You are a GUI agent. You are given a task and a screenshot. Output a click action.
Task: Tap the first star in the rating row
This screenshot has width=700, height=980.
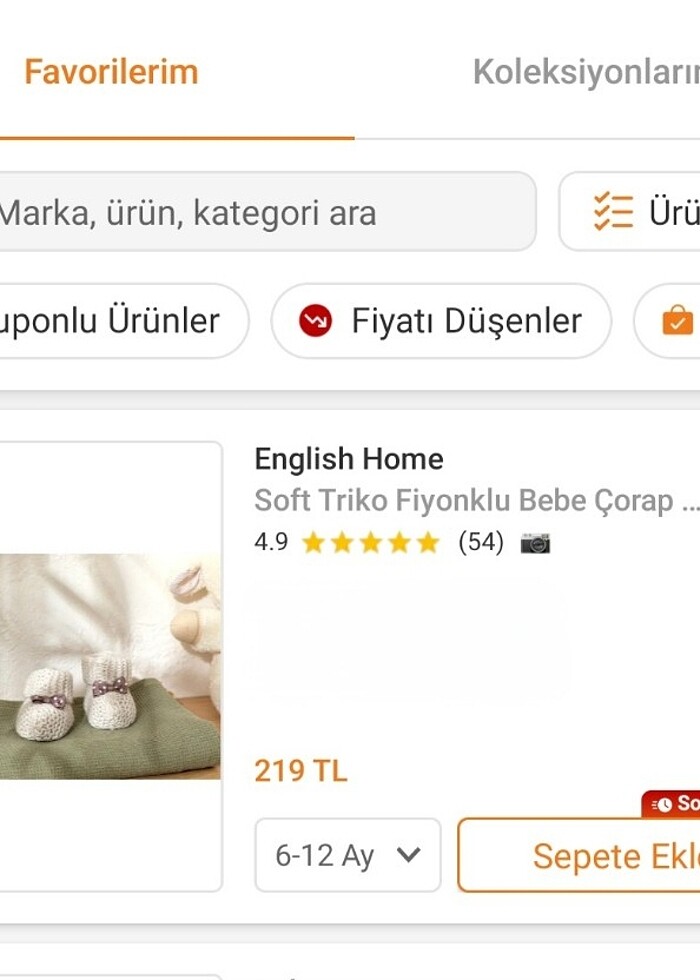pyautogui.click(x=312, y=543)
